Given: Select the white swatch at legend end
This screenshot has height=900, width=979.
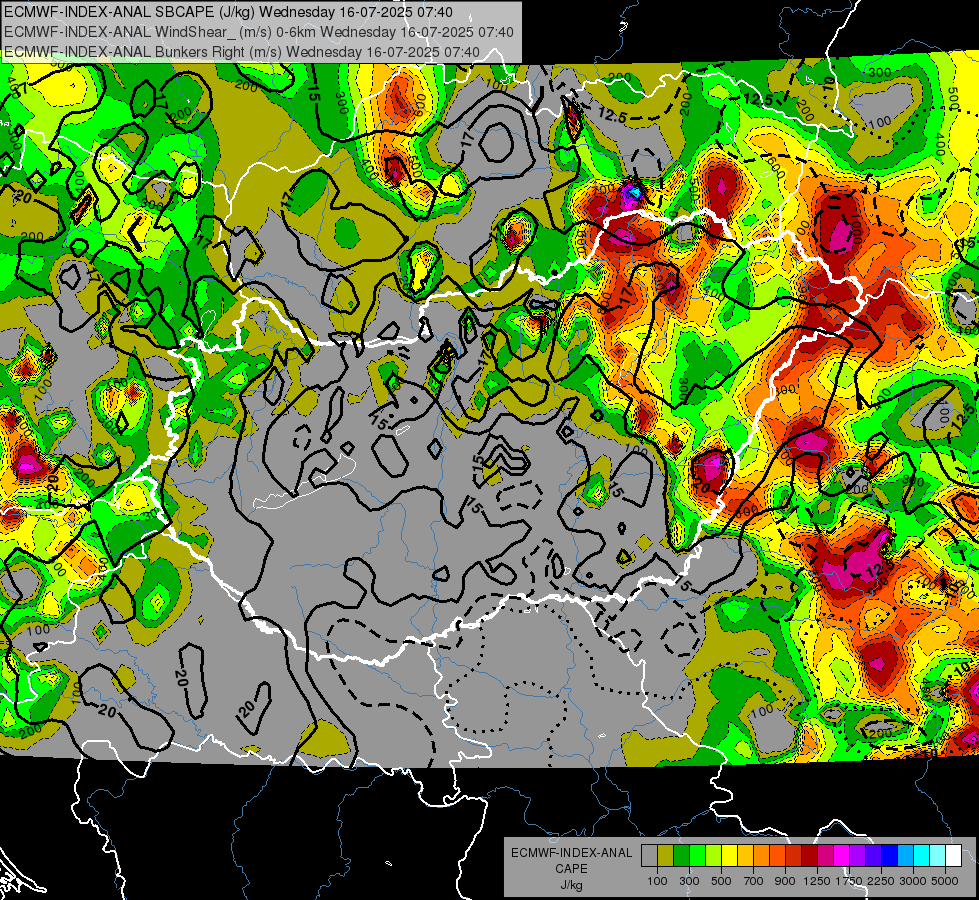Looking at the screenshot, I should pos(954,855).
